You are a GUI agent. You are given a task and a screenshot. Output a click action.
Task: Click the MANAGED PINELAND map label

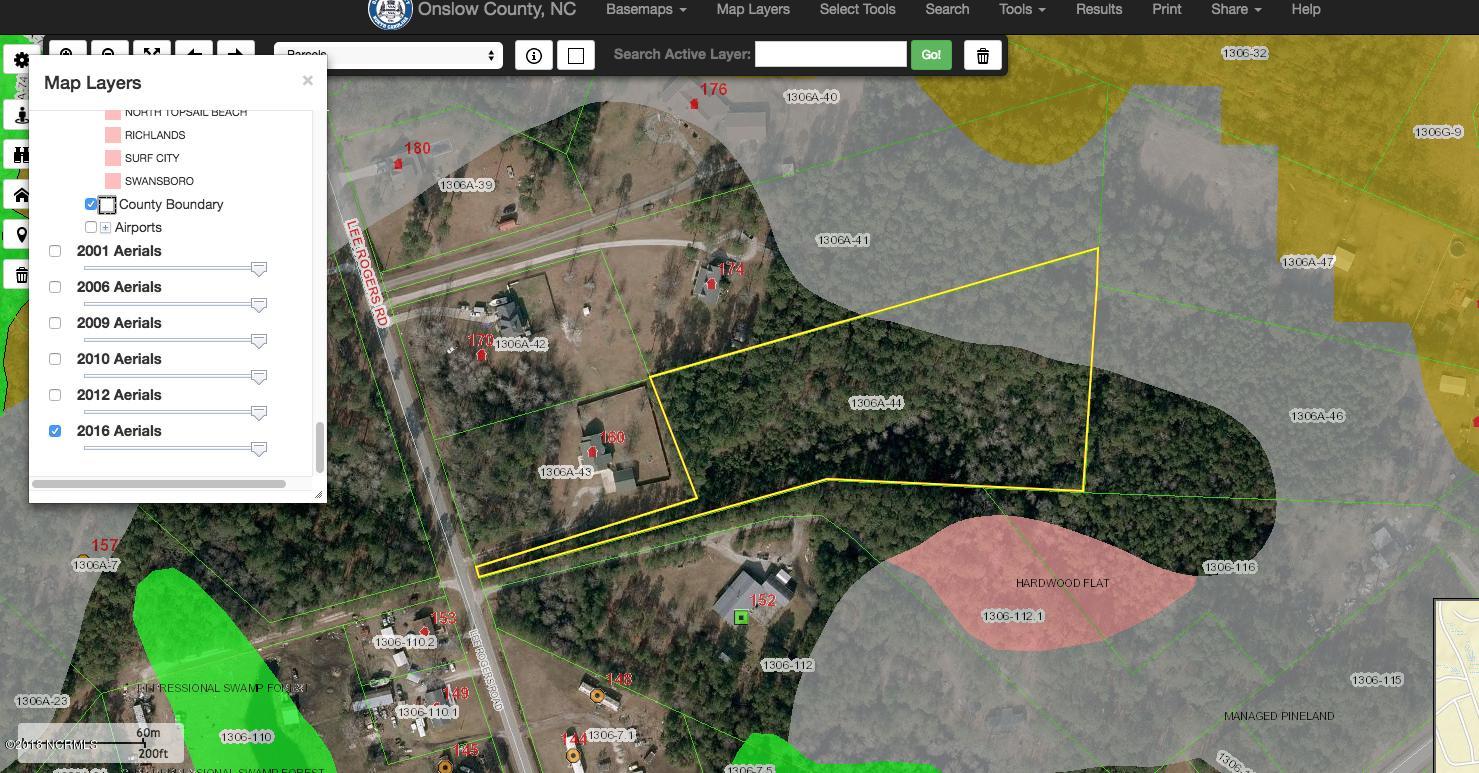[1279, 716]
